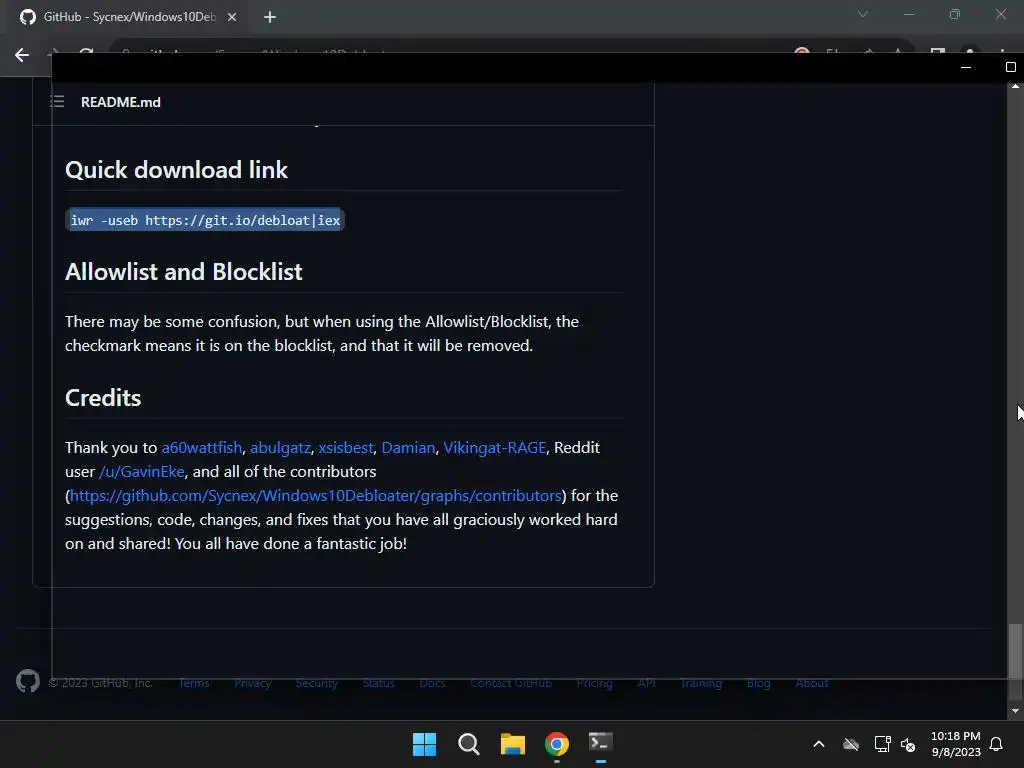The image size is (1024, 768).
Task: Show hidden system tray icons
Action: [x=818, y=744]
